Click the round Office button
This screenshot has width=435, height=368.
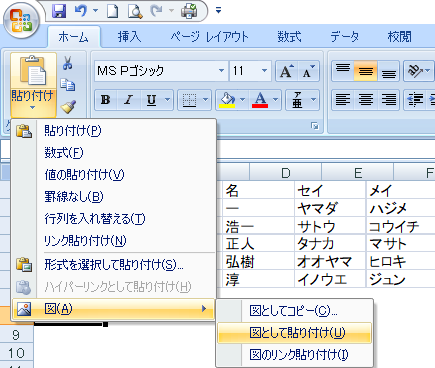pyautogui.click(x=22, y=21)
